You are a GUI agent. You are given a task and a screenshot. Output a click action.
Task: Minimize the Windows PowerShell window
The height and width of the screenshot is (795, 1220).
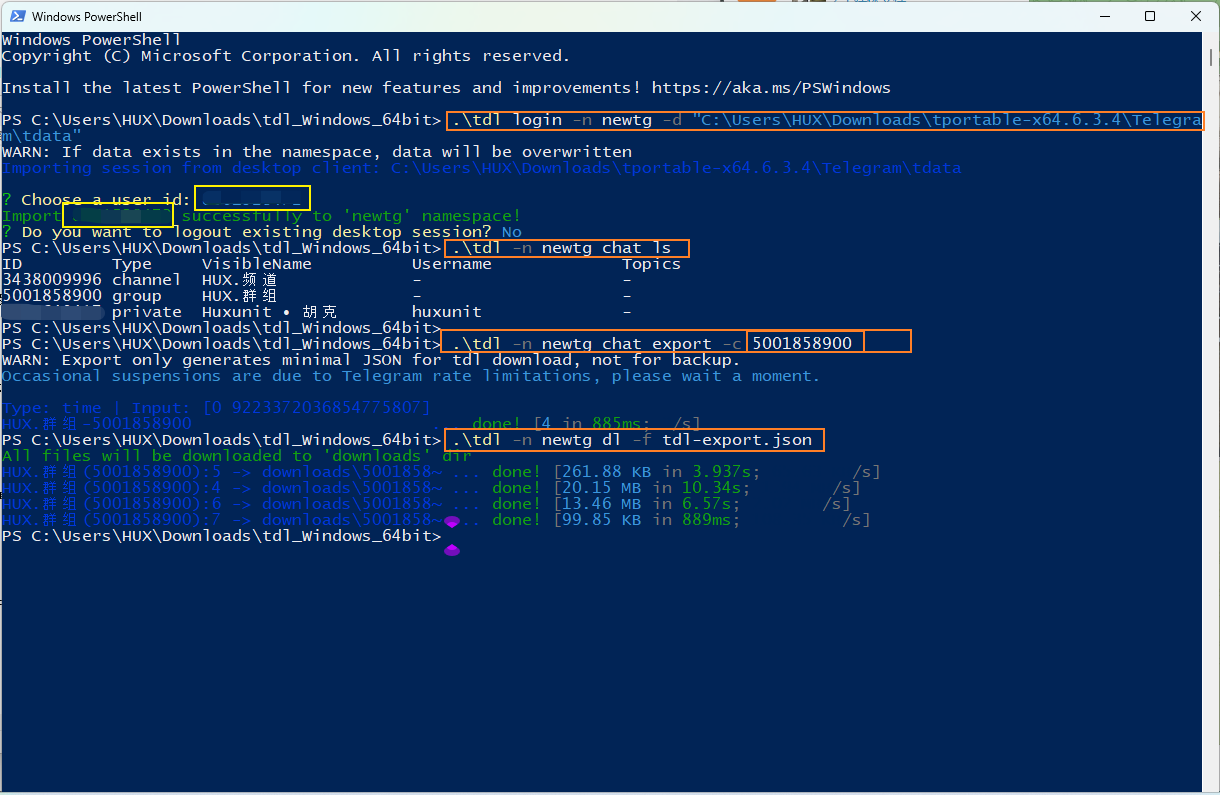[1106, 17]
